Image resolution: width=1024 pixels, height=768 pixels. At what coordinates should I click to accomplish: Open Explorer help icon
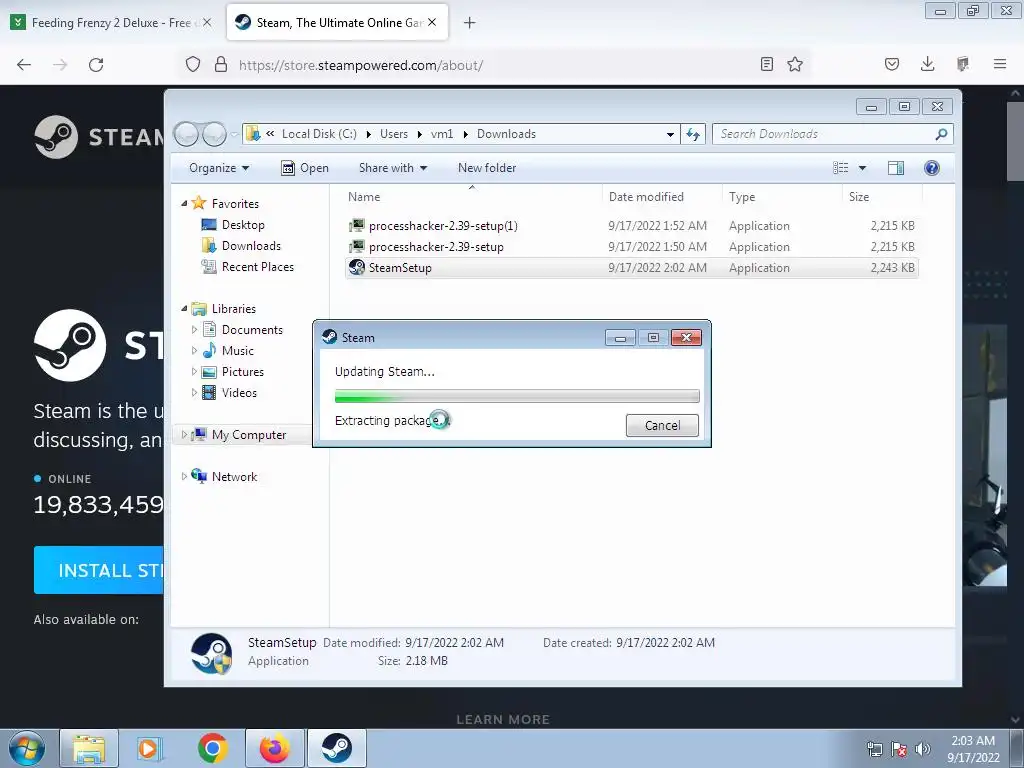(932, 168)
